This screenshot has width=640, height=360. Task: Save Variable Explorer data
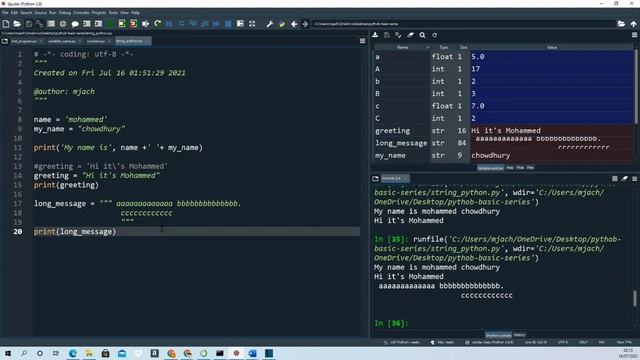pyautogui.click(x=387, y=35)
